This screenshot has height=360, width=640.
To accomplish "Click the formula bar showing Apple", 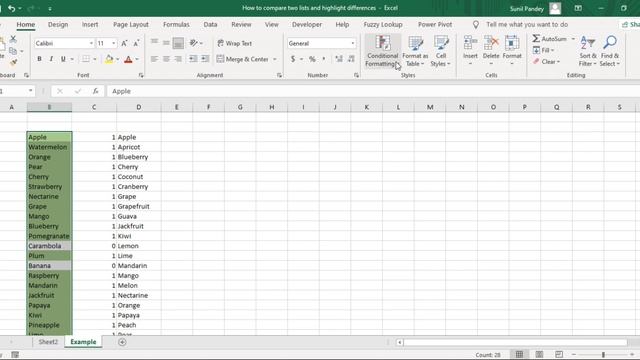I will coord(373,91).
